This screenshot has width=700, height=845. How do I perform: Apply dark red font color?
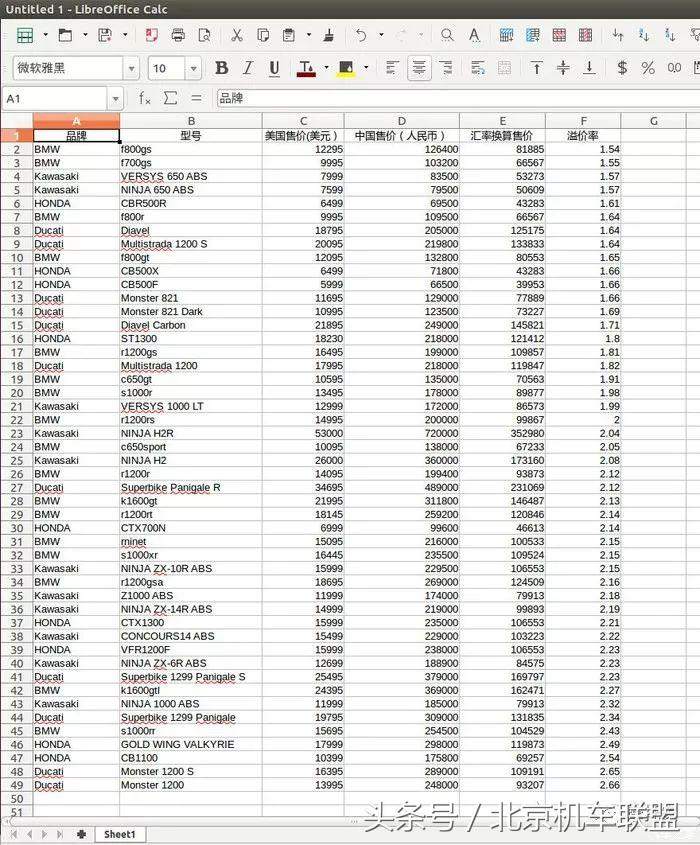click(x=306, y=68)
